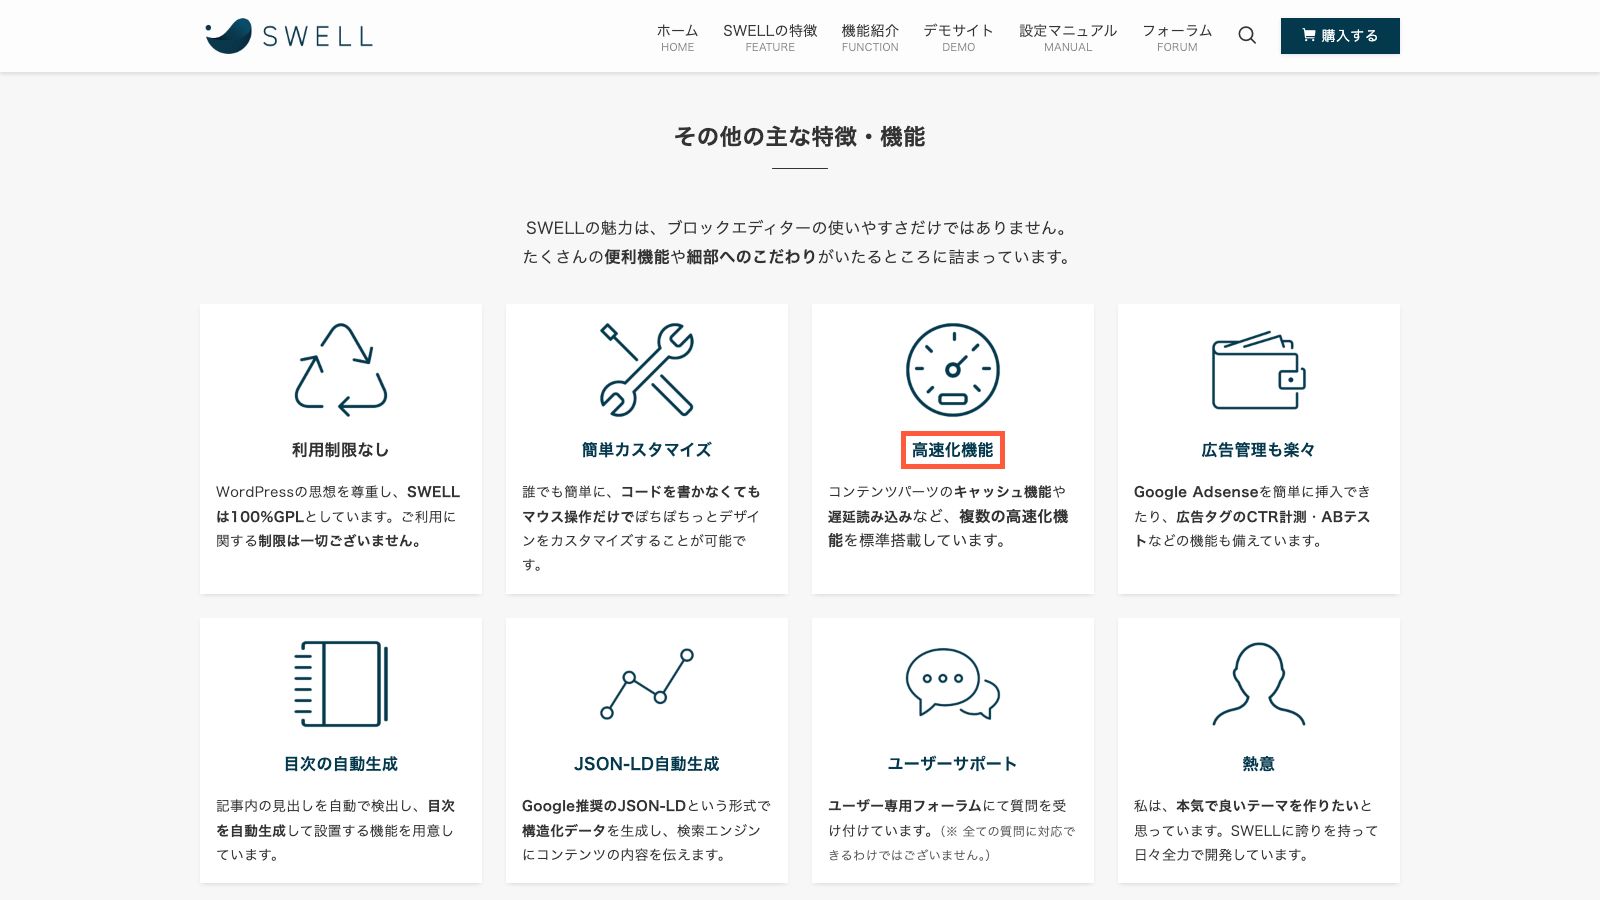The image size is (1600, 900).
Task: Click the JSON-LD自動生成 heading link
Action: pos(647,764)
